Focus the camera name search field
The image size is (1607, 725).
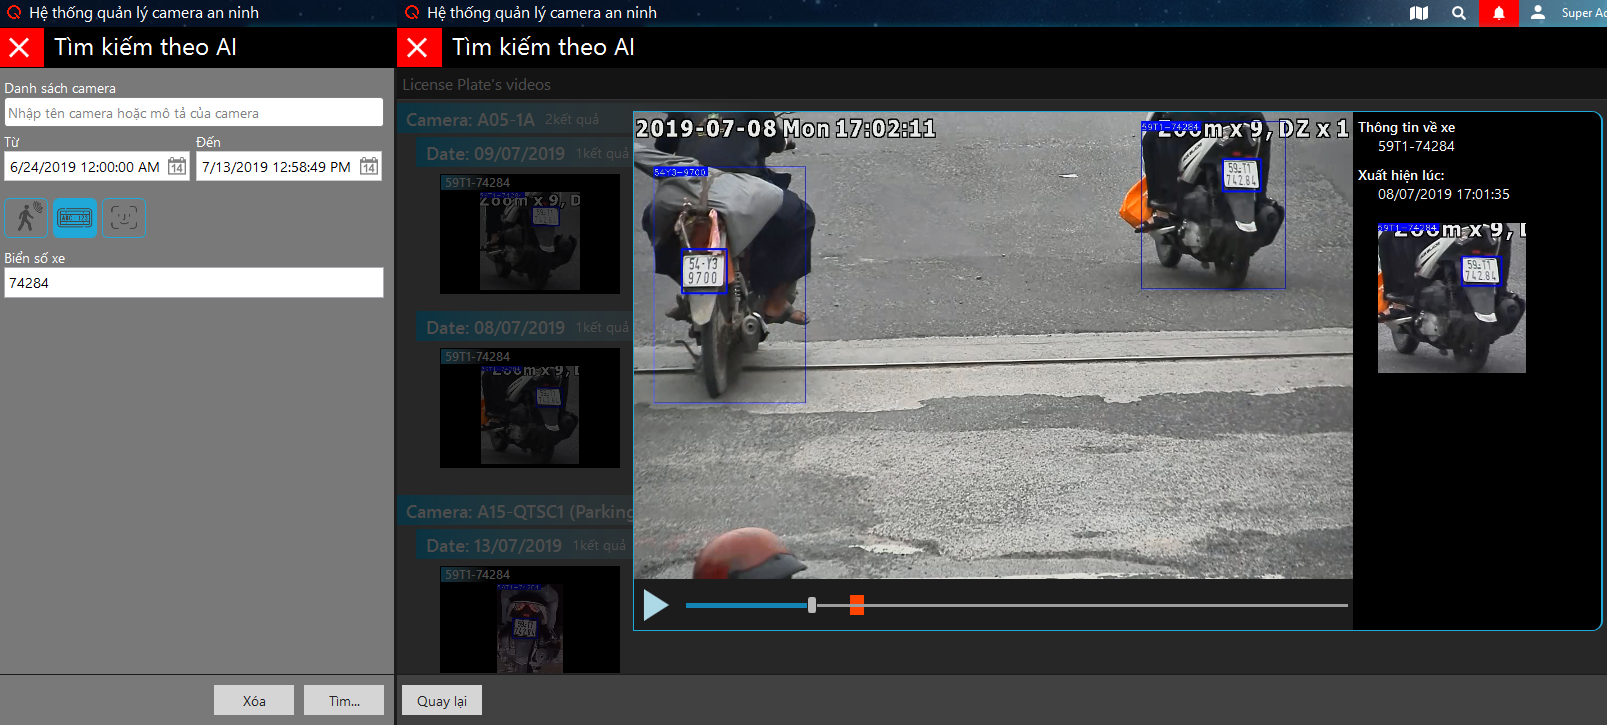pos(194,113)
